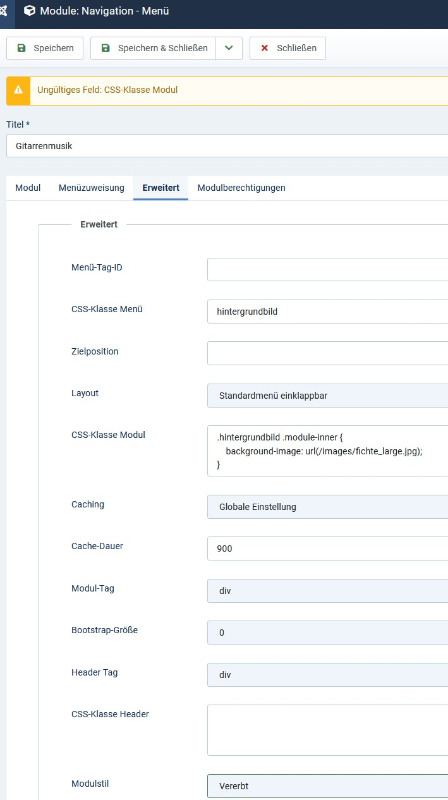Open the Caching dropdown Globale Einstellung
The width and height of the screenshot is (448, 800).
(328, 507)
